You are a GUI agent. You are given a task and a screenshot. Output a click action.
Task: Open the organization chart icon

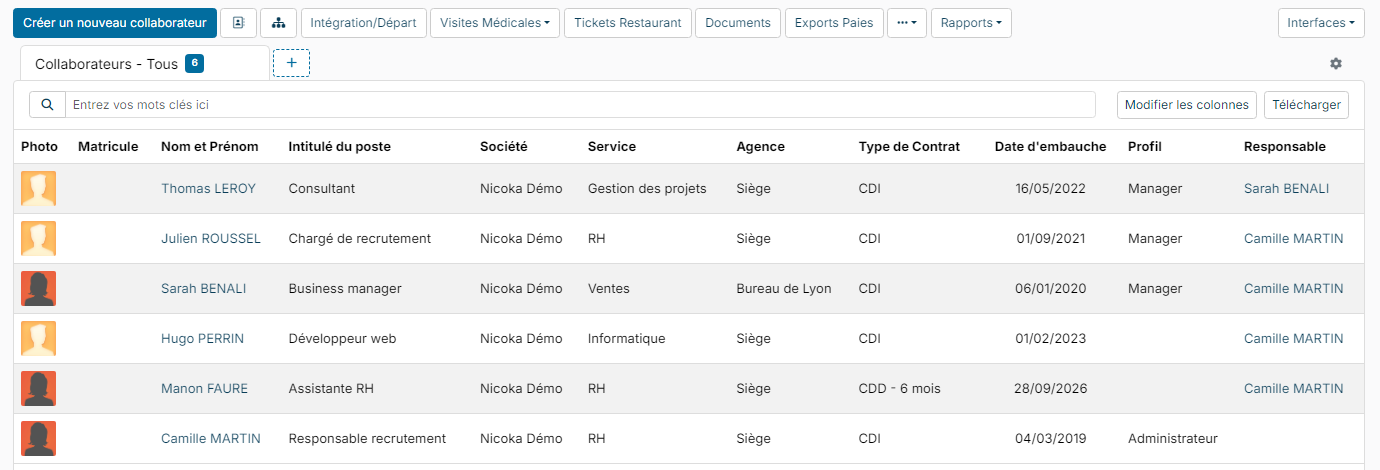coord(279,23)
